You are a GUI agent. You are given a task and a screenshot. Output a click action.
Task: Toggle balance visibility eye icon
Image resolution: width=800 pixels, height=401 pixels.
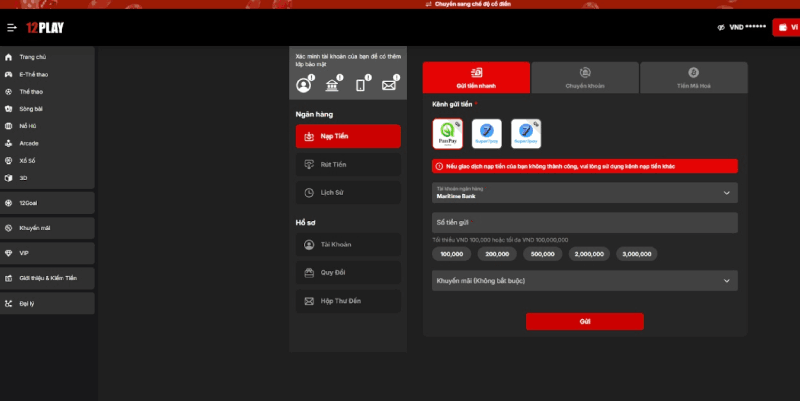coord(721,27)
